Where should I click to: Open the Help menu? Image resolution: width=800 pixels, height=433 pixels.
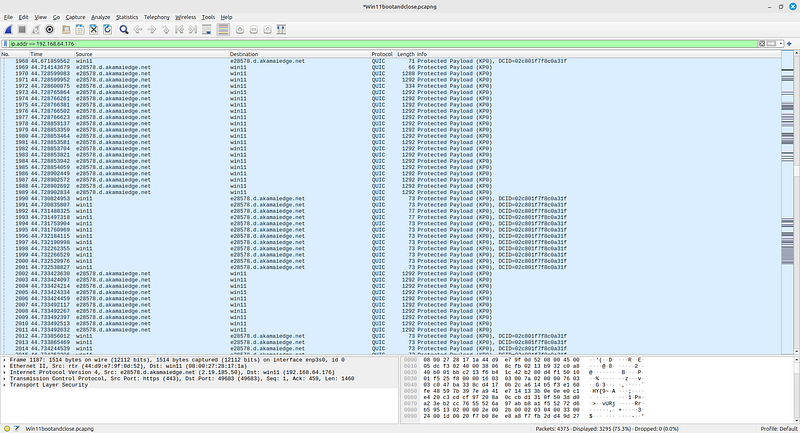(227, 17)
